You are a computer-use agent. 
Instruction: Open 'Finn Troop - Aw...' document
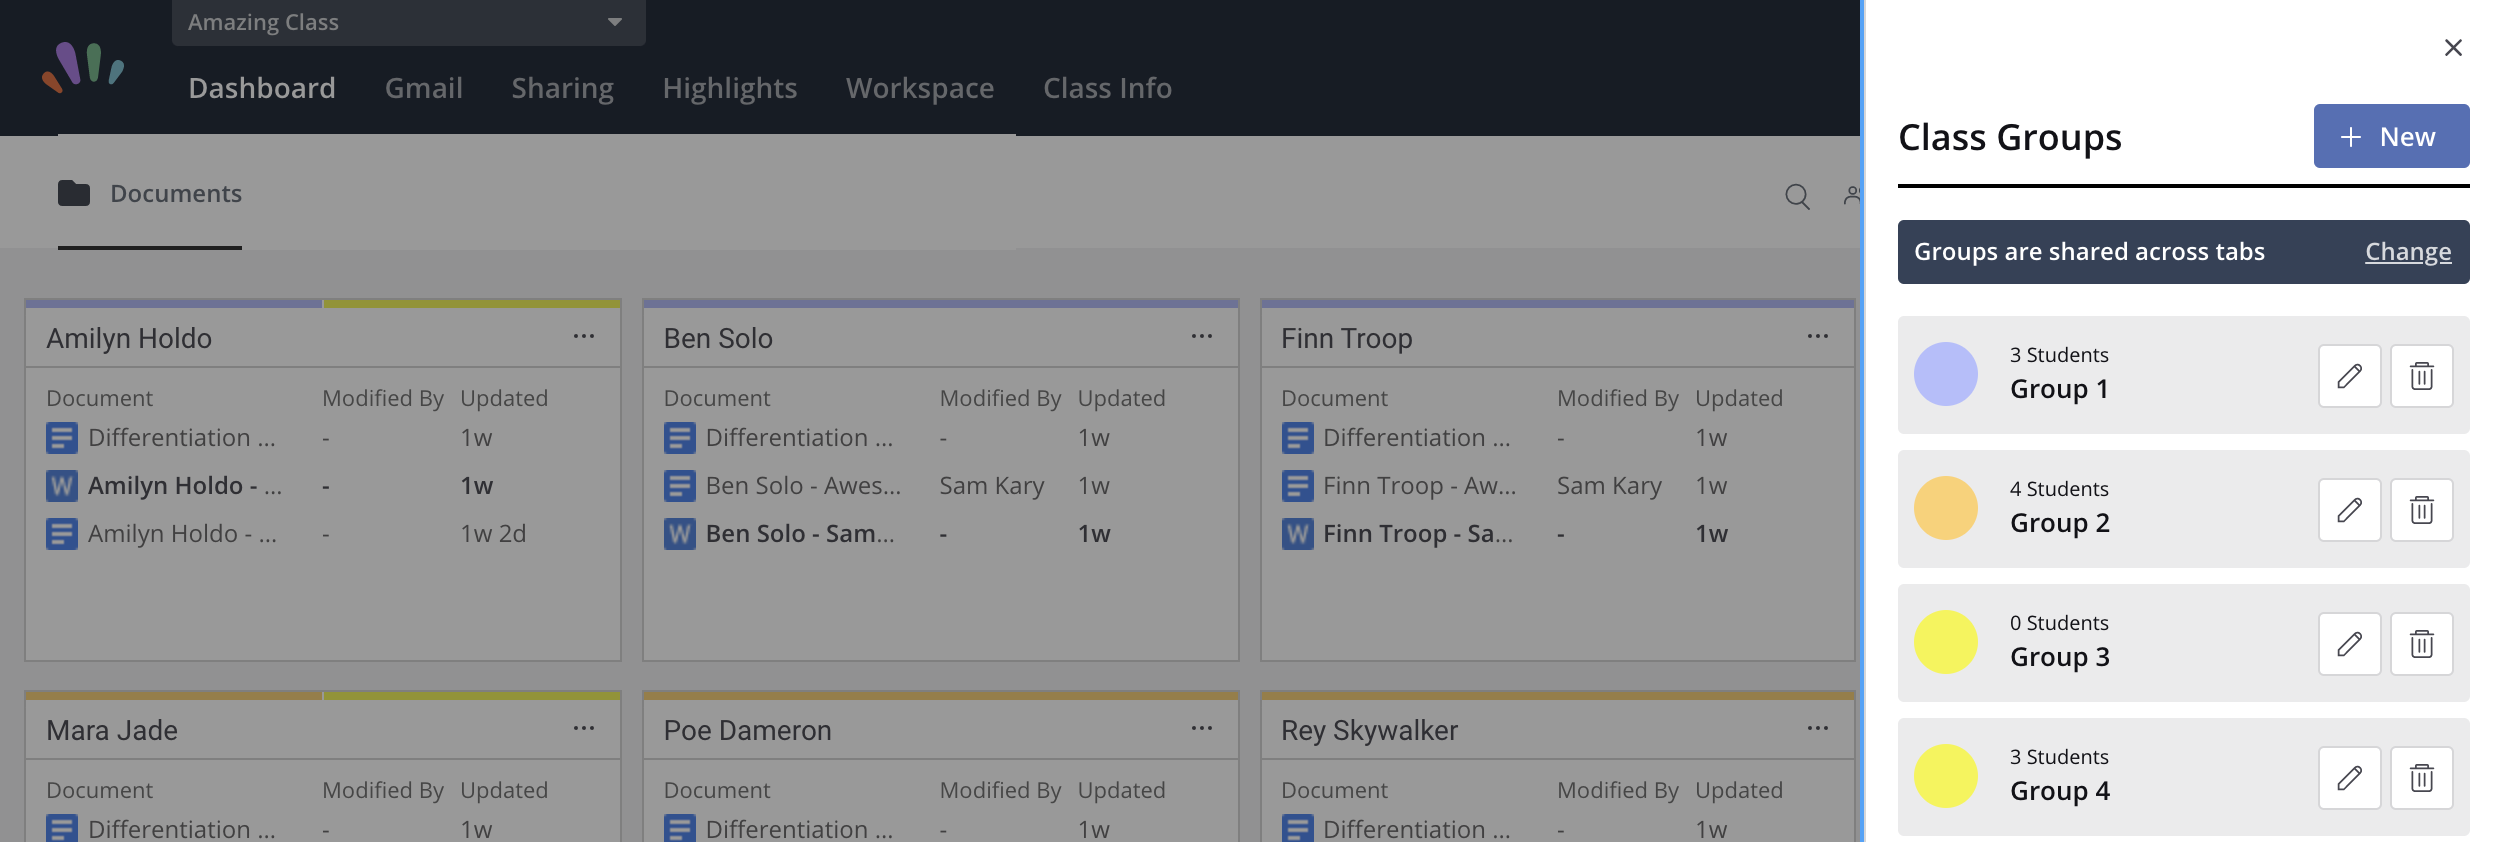1419,486
